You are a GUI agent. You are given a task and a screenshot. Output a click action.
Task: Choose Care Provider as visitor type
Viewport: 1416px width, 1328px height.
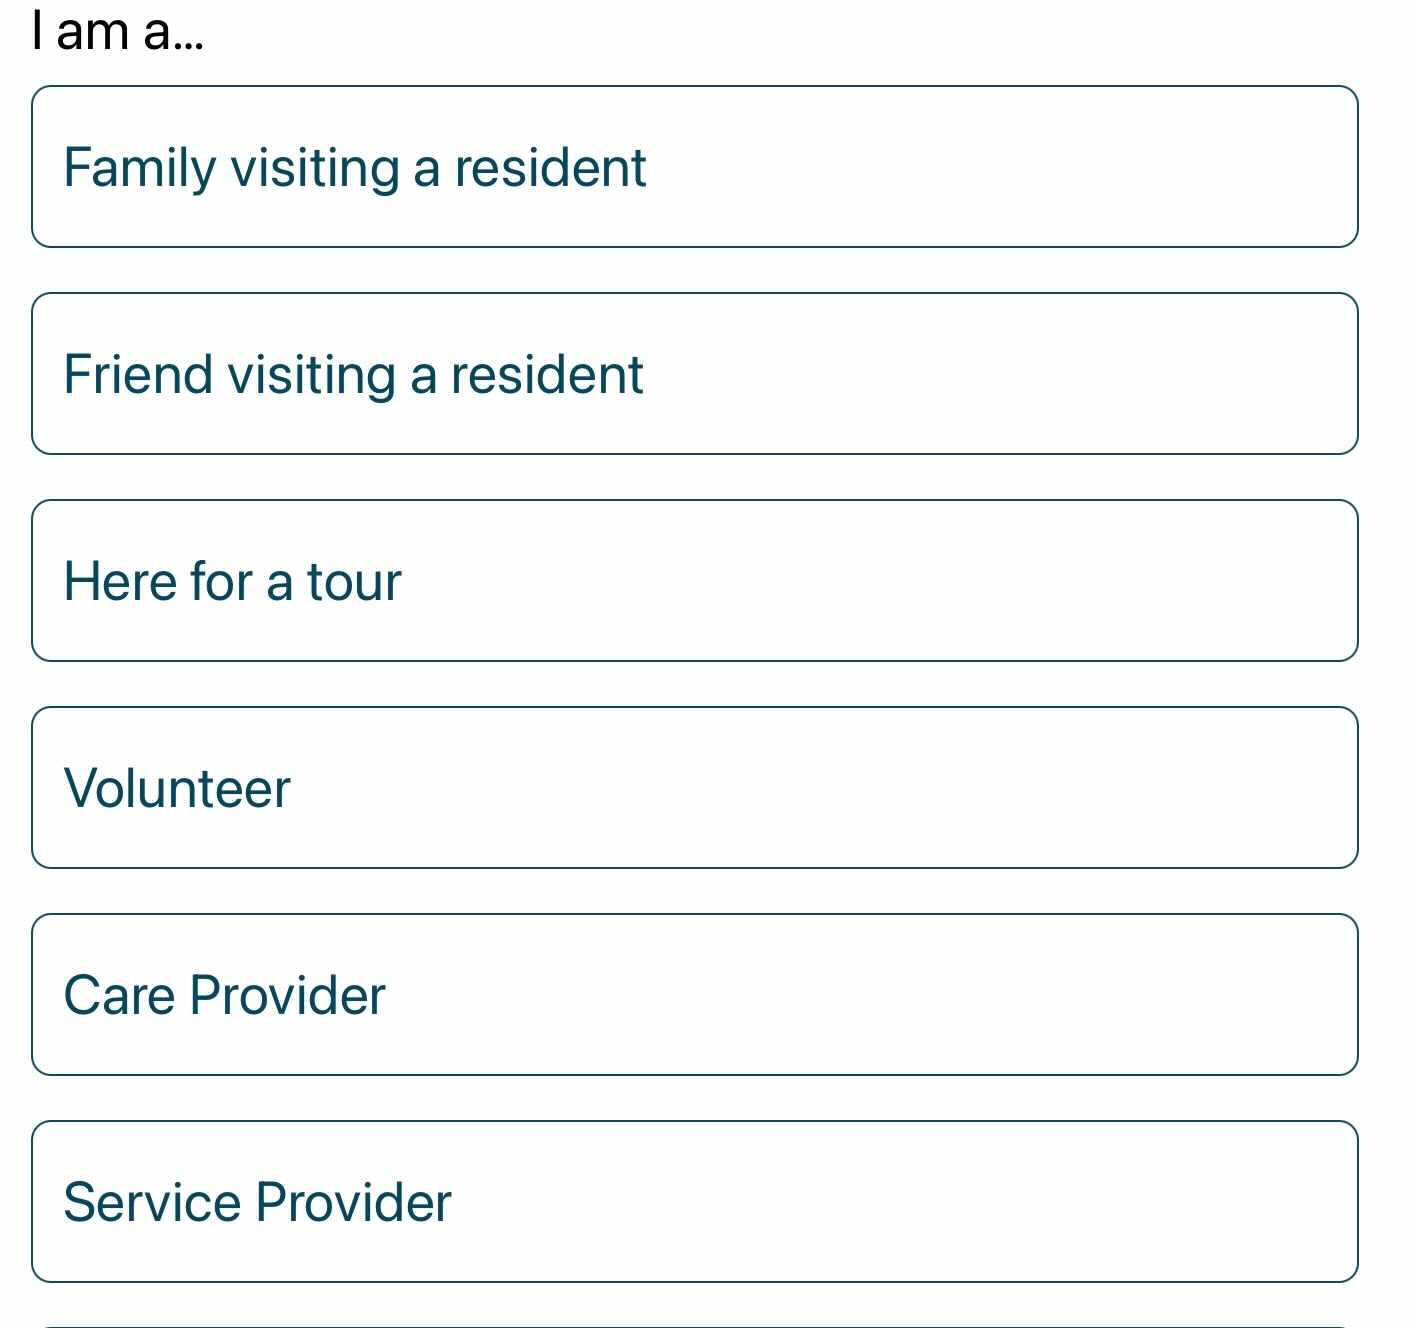[695, 994]
